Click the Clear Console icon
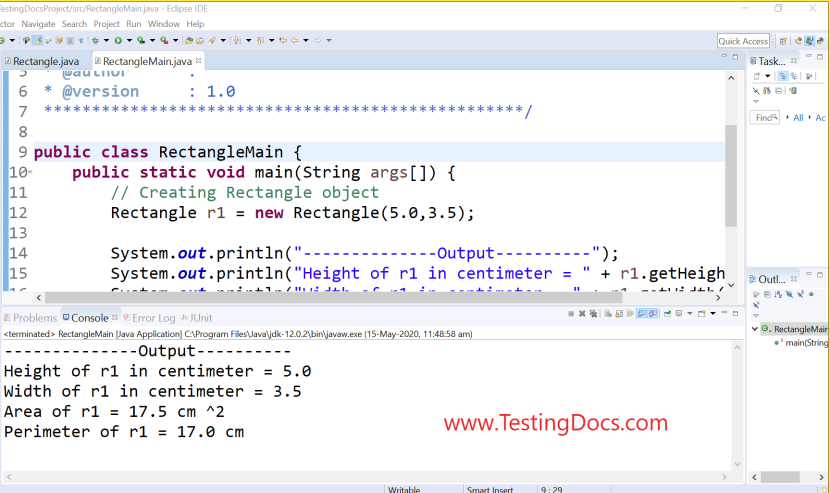830x493 pixels. (x=608, y=313)
